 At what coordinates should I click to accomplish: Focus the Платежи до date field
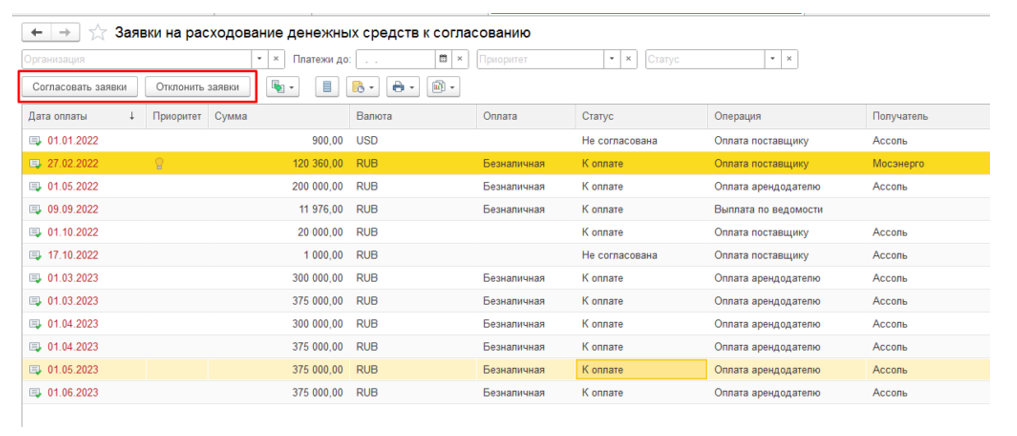click(395, 59)
